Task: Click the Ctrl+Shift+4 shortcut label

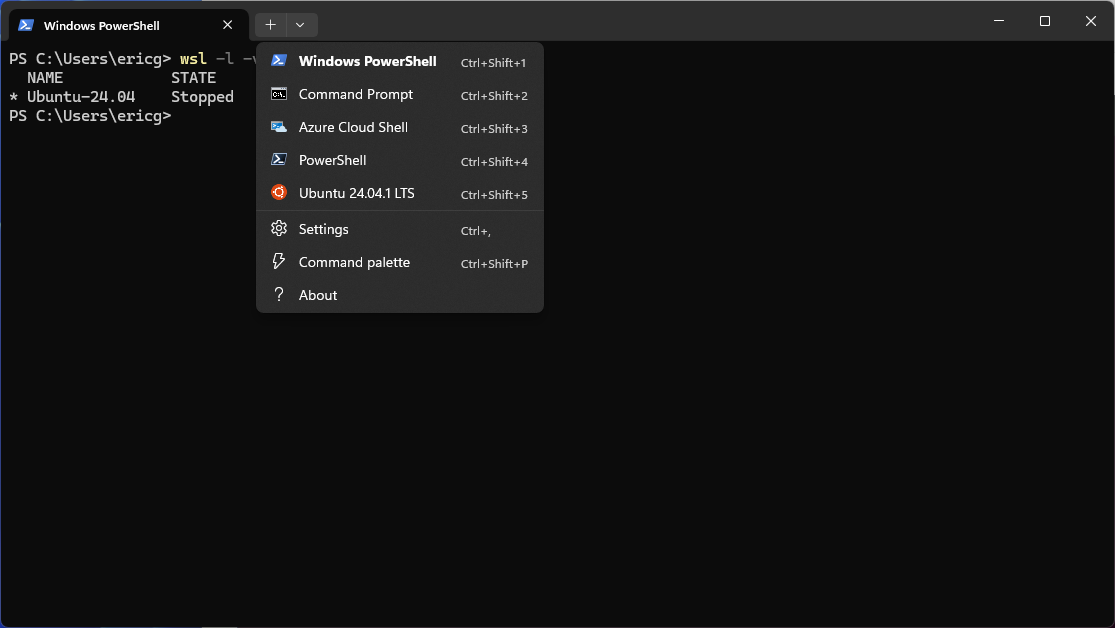Action: tap(494, 161)
